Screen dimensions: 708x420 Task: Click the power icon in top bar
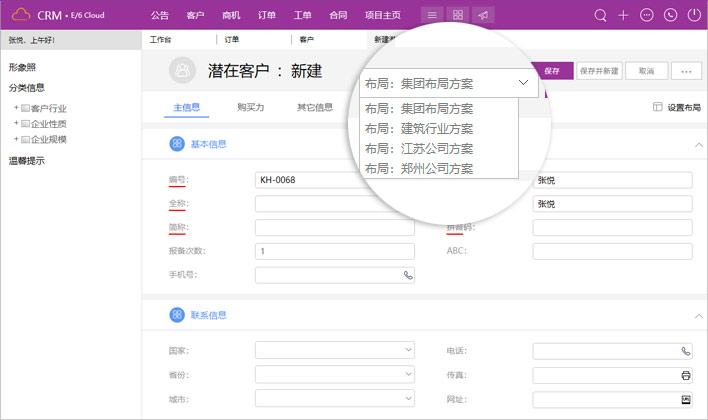(693, 15)
